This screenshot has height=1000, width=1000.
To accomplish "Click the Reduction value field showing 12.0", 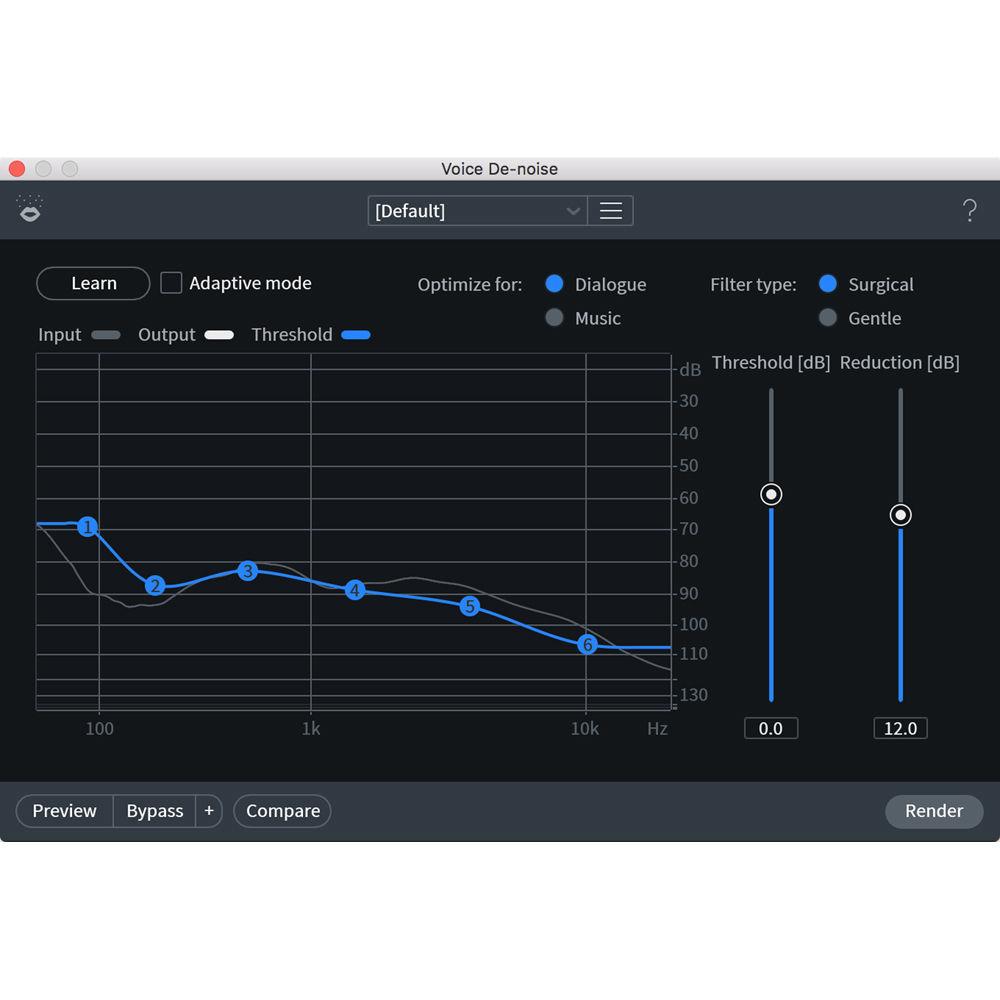I will tap(899, 728).
